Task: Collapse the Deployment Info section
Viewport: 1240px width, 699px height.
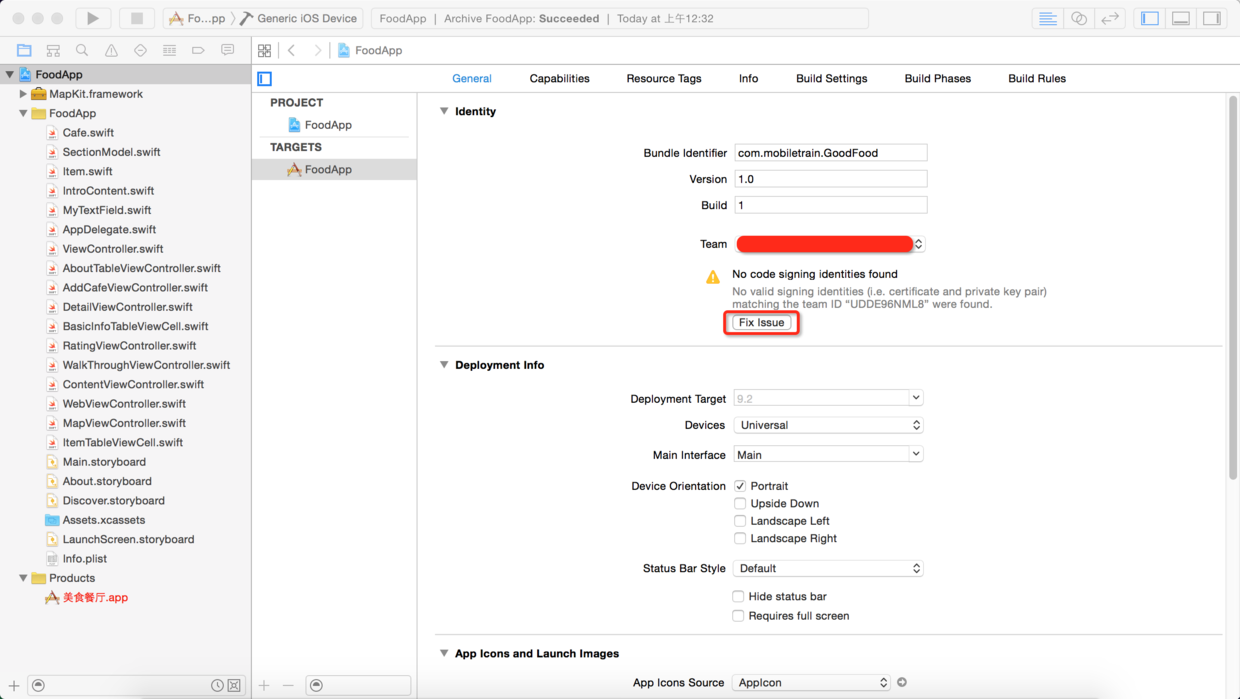Action: point(444,365)
